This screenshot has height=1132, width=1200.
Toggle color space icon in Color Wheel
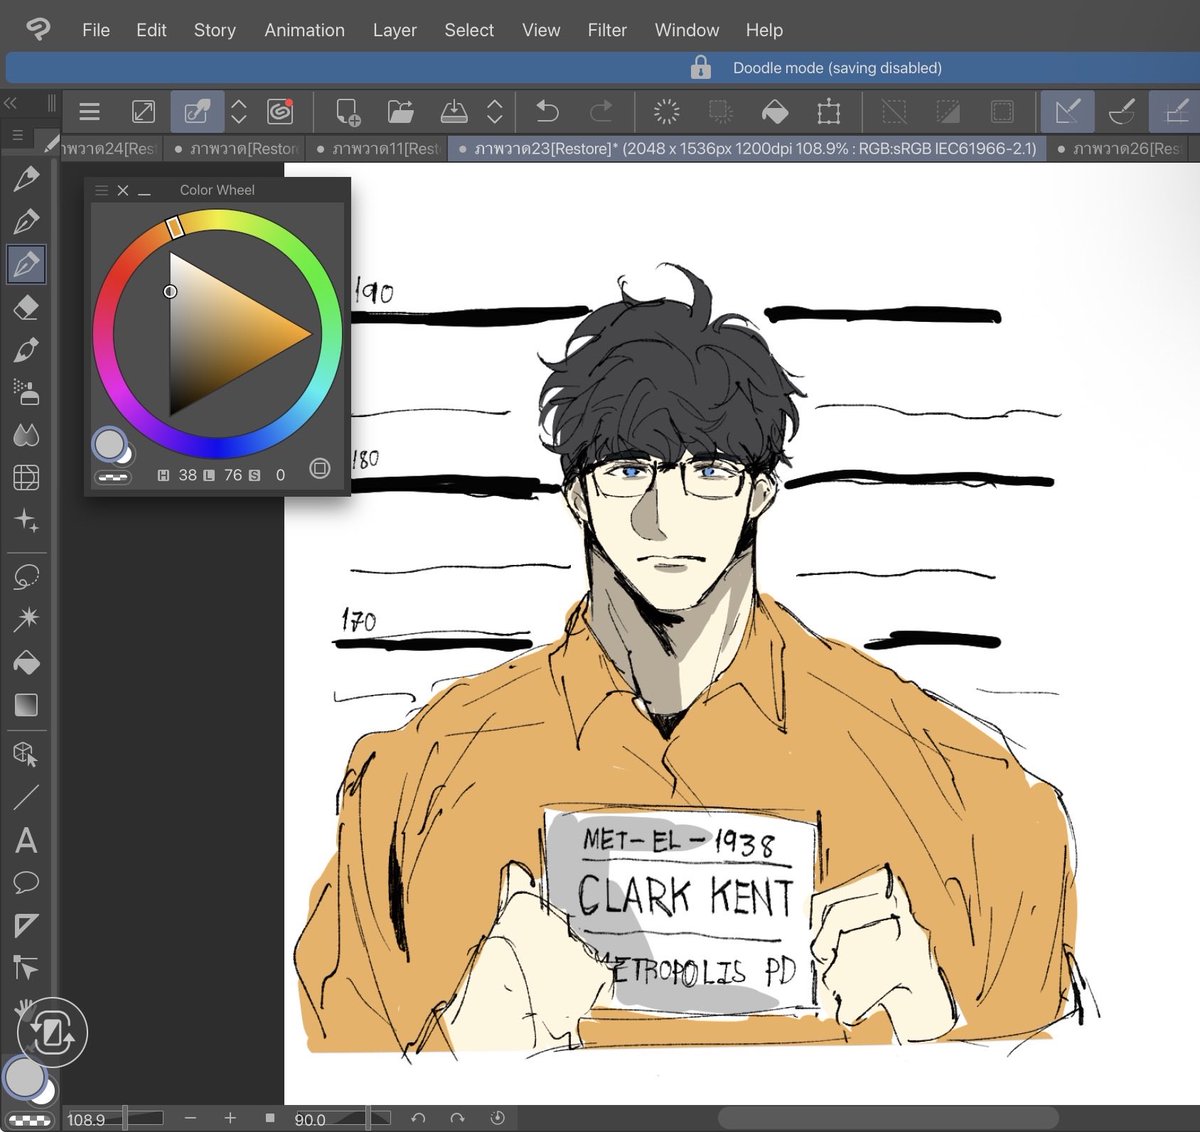pyautogui.click(x=319, y=468)
